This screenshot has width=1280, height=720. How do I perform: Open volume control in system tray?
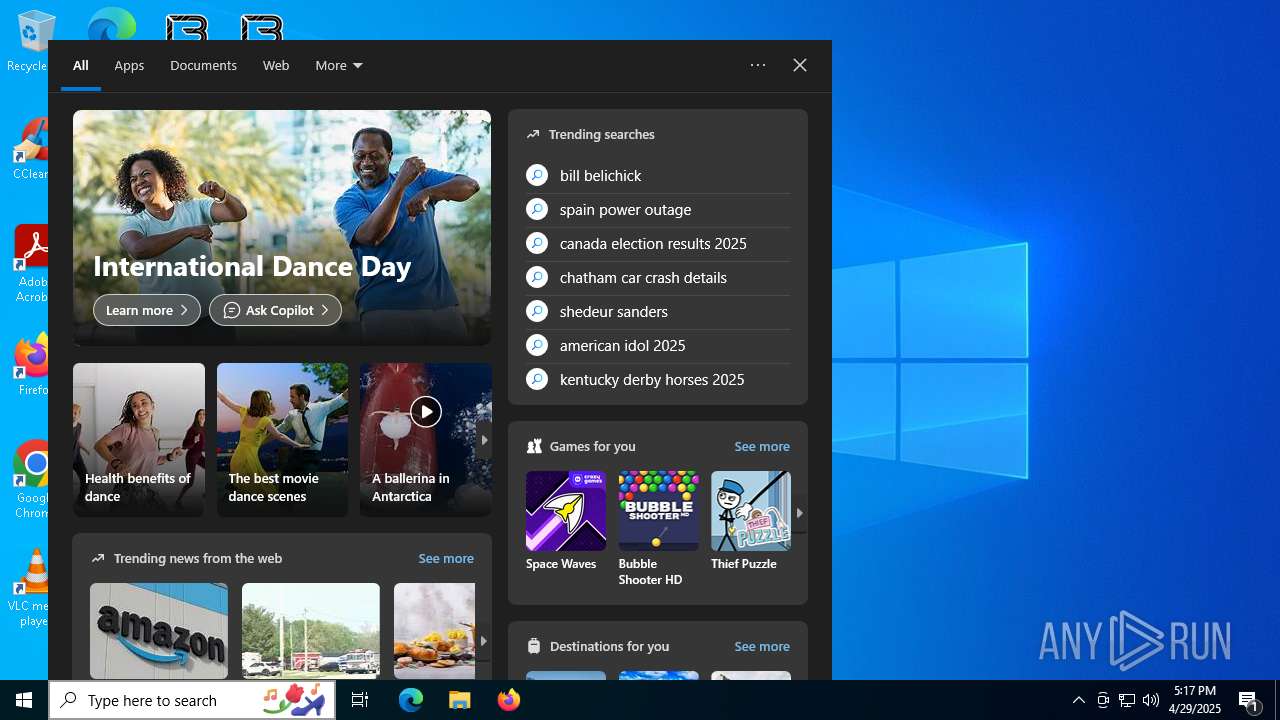[1151, 700]
